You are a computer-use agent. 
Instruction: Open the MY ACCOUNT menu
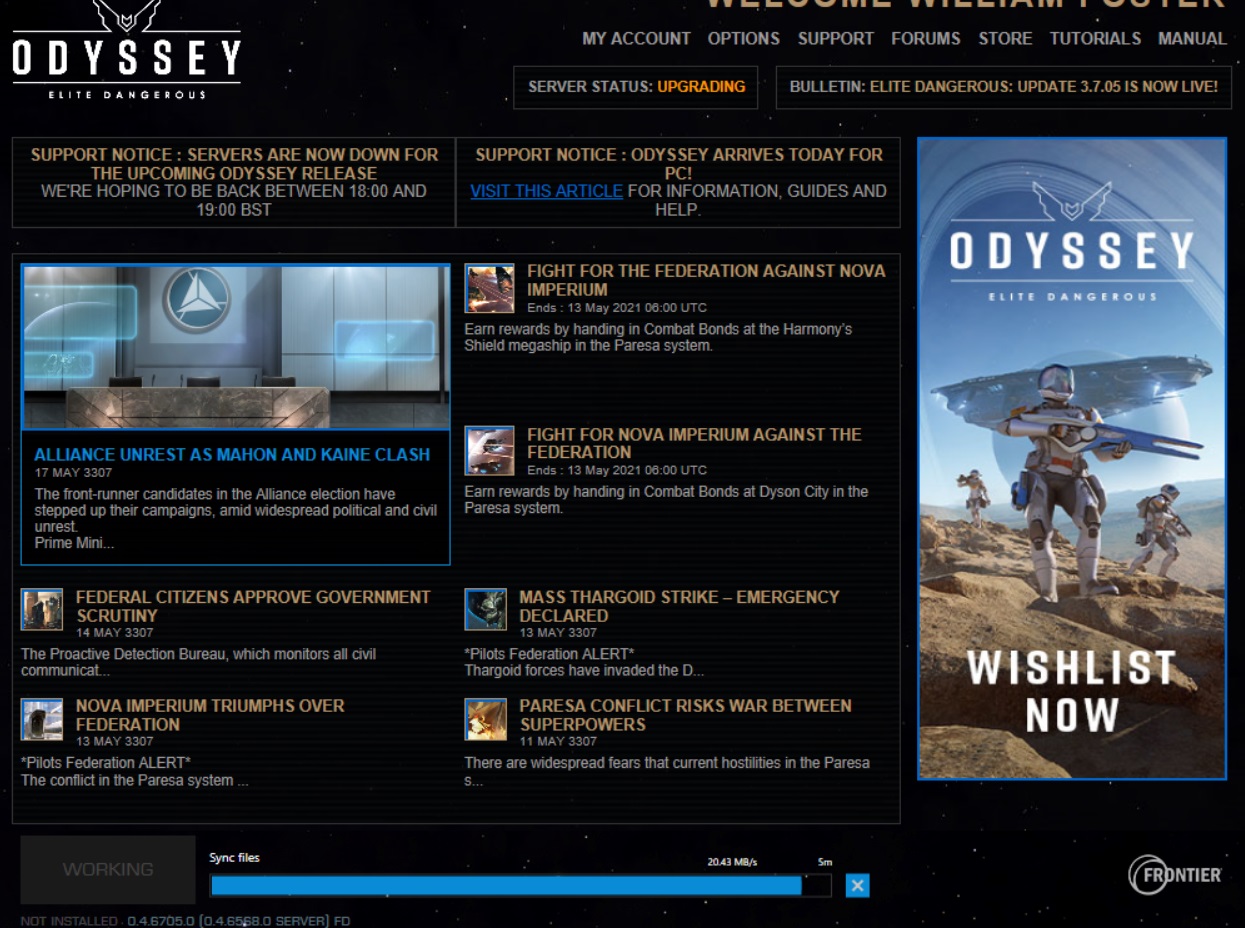636,39
